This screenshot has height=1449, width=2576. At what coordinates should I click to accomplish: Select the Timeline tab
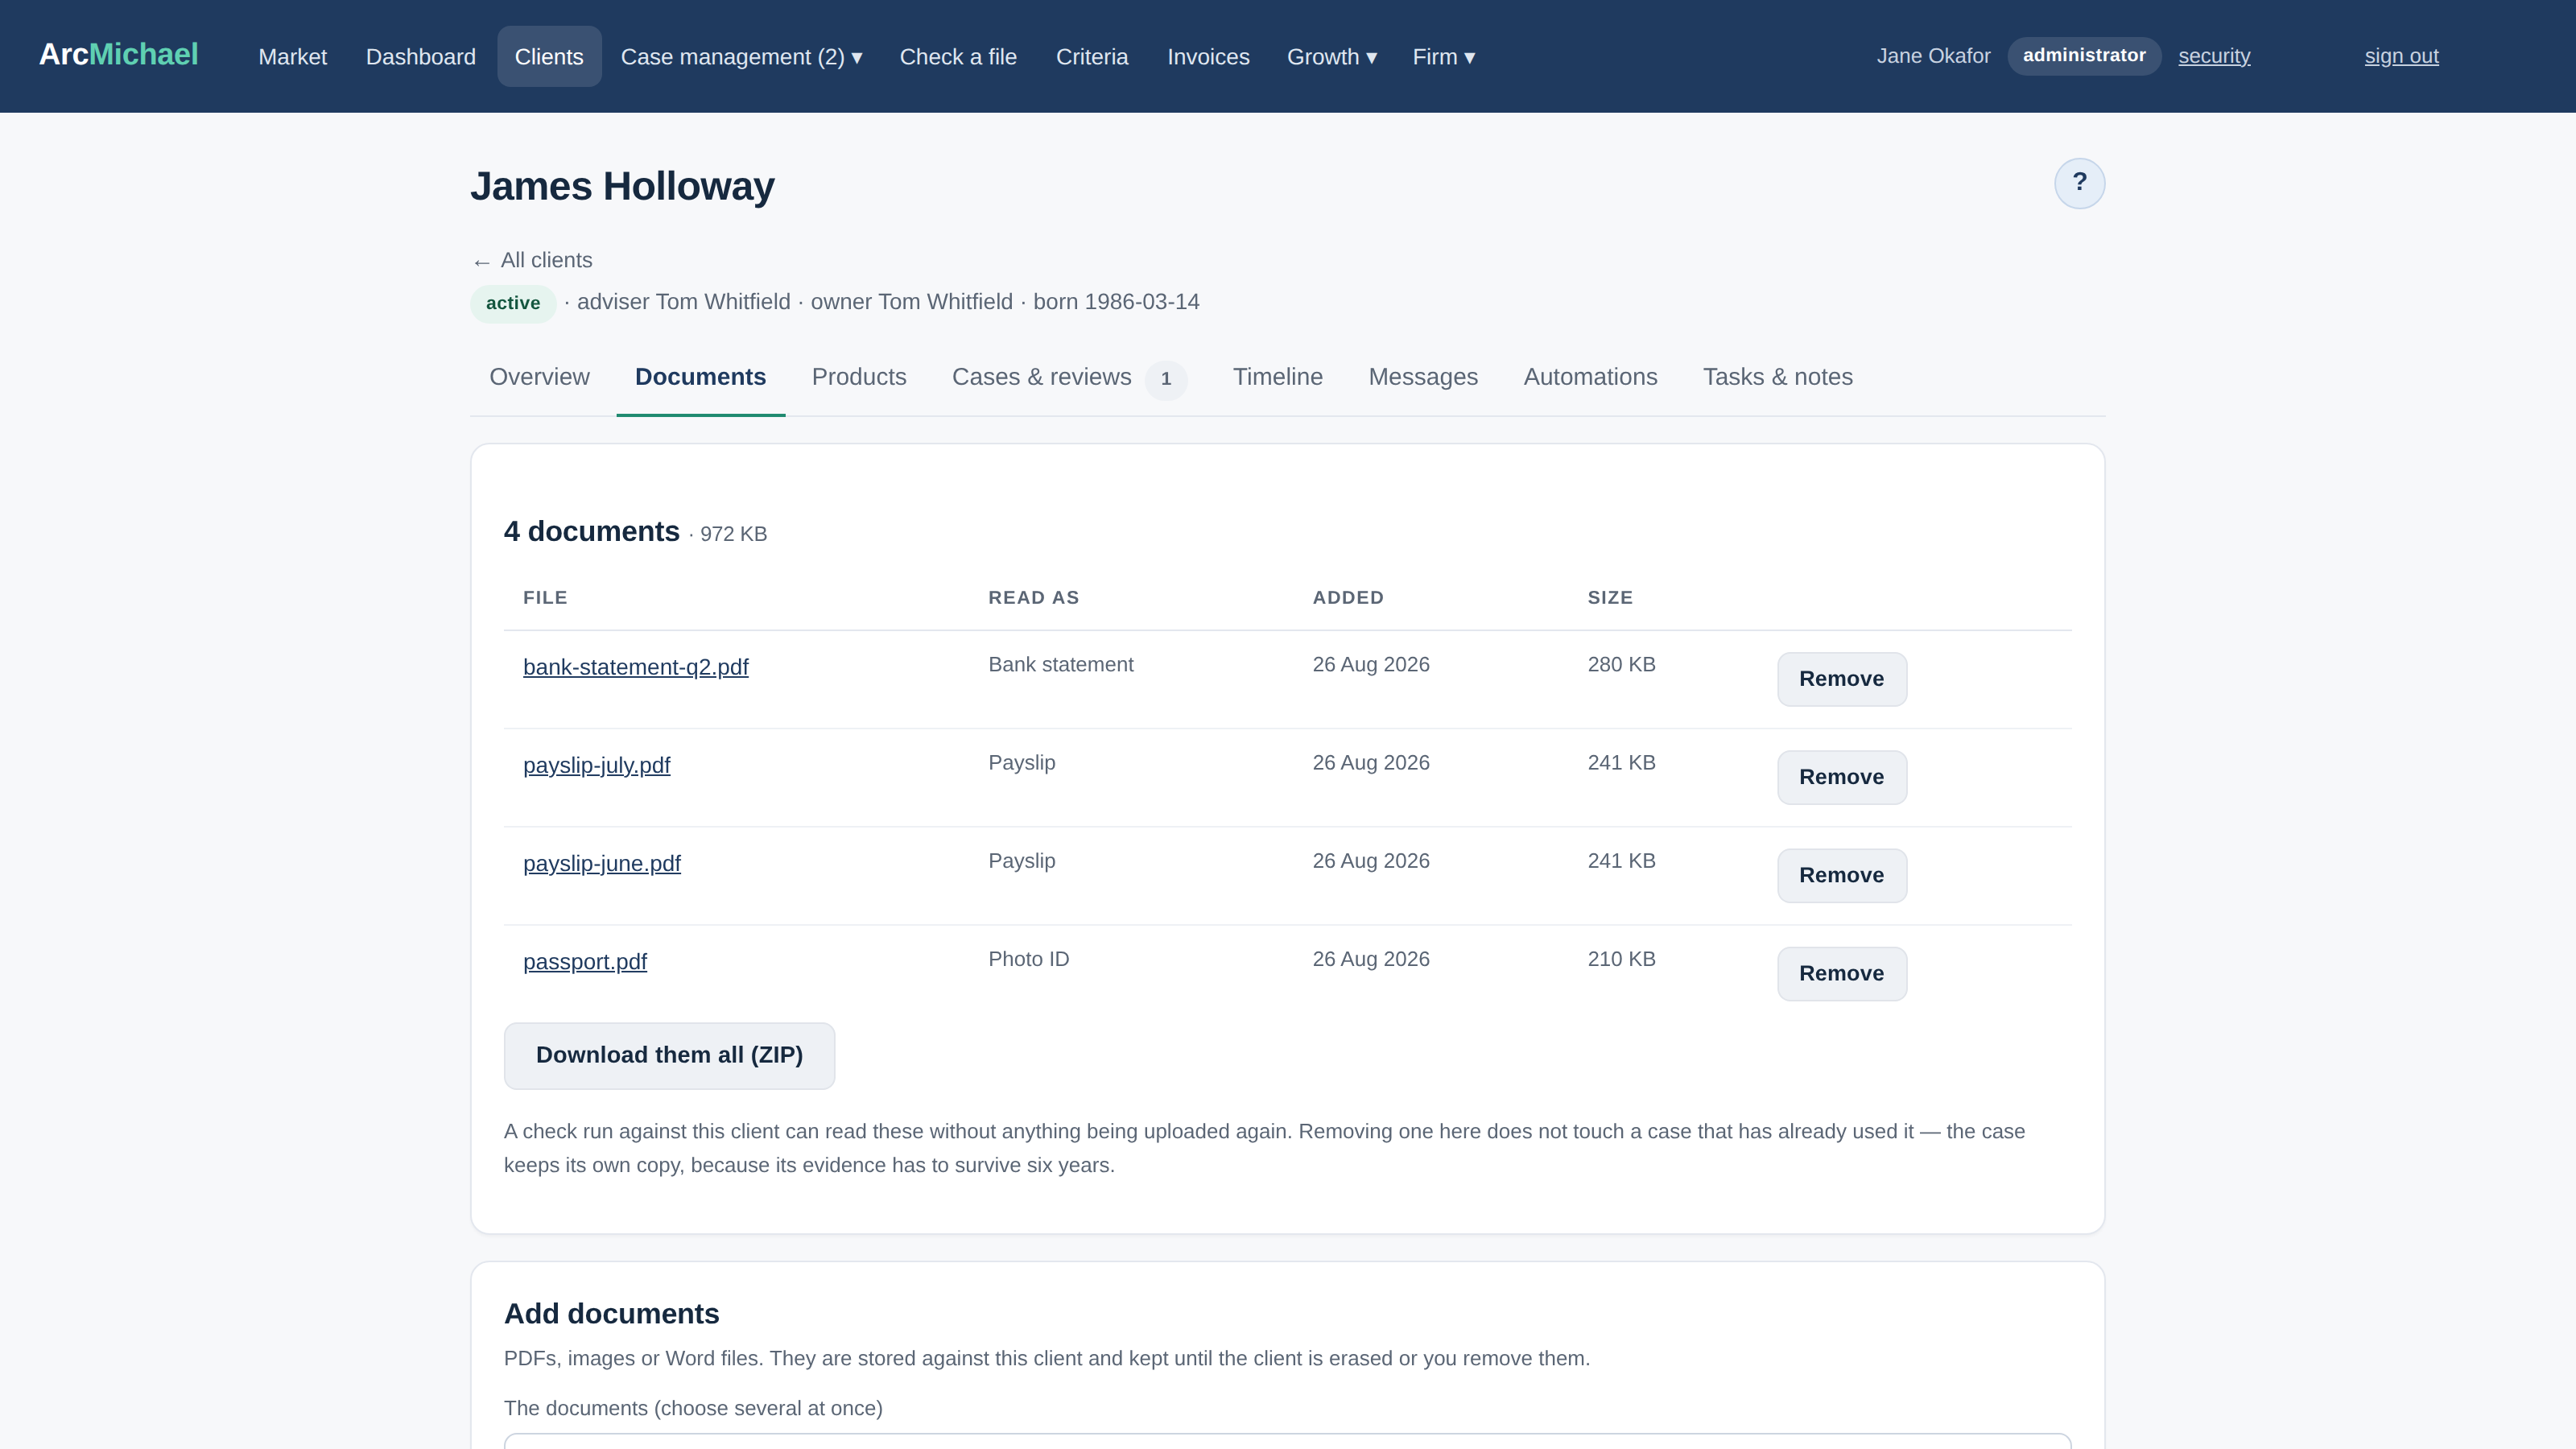[x=1277, y=377]
